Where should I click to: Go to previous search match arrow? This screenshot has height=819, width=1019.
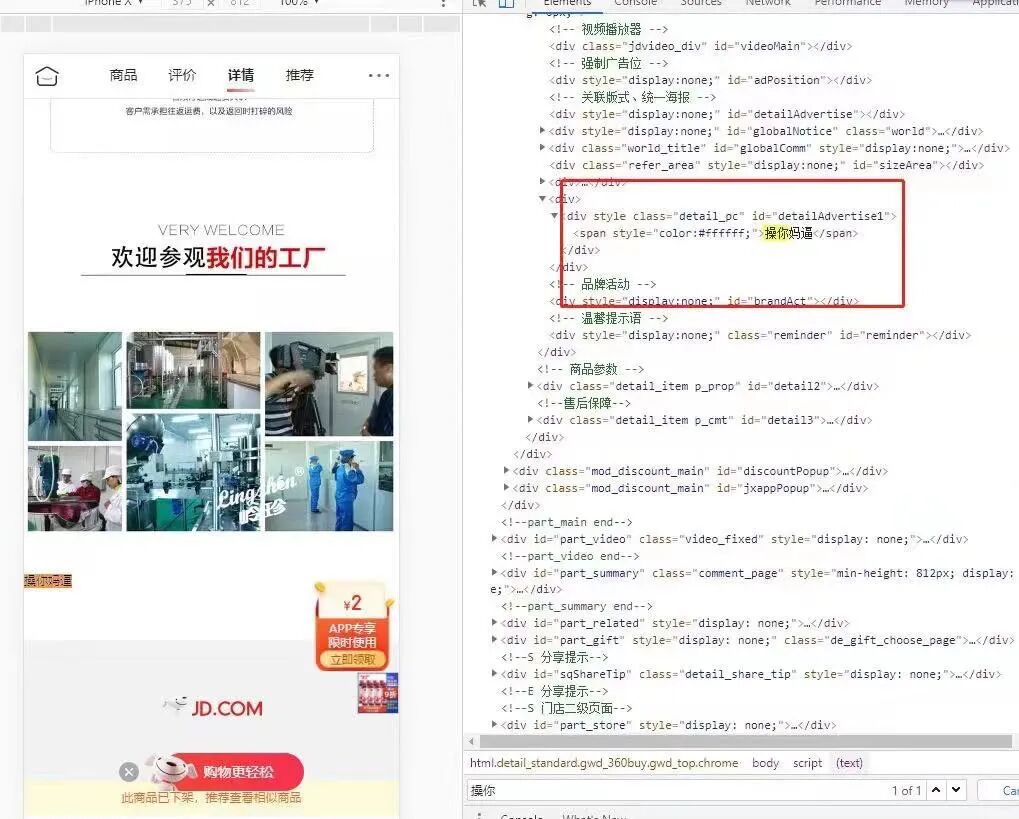click(x=936, y=790)
